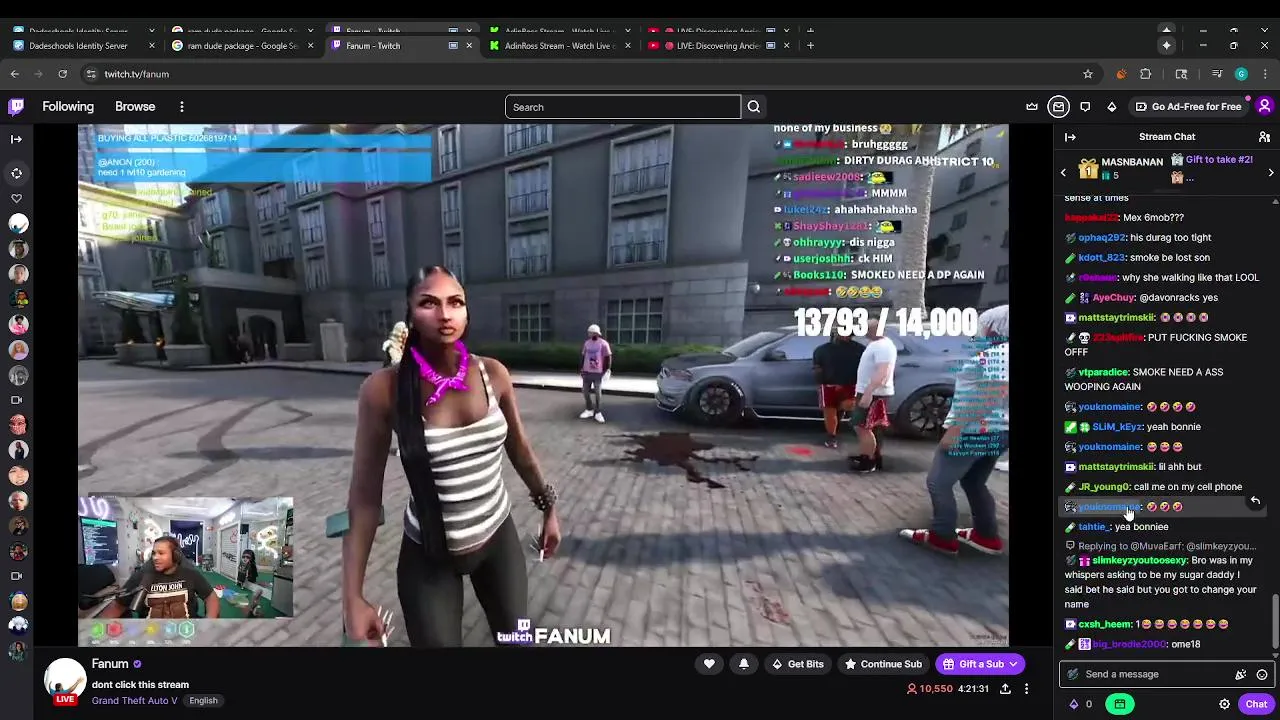Open the user profile avatar menu

pos(1264,106)
